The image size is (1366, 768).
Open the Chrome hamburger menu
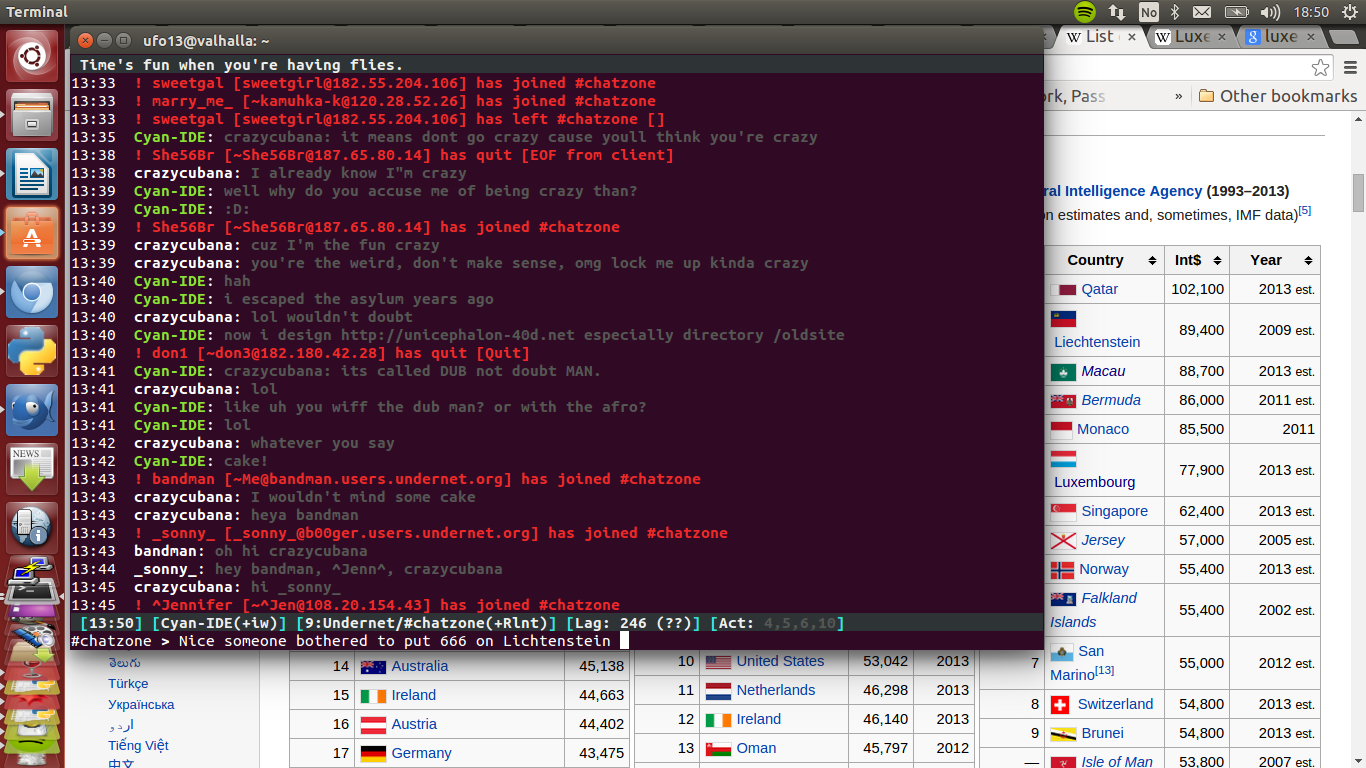pyautogui.click(x=1350, y=67)
